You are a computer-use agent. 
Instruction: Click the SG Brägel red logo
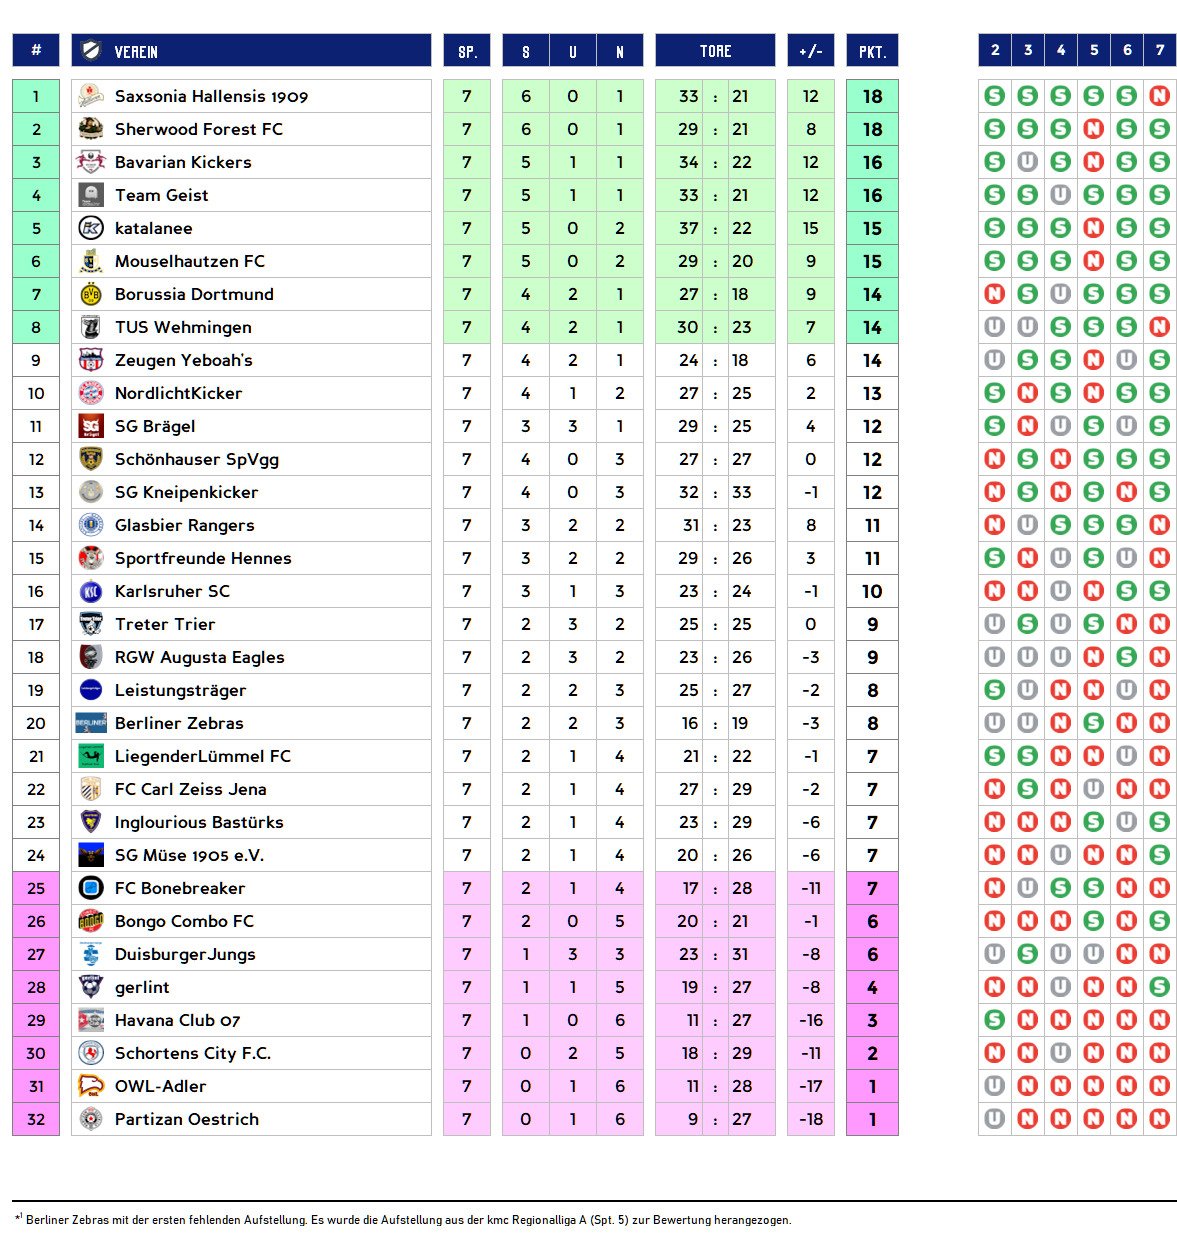pos(91,426)
